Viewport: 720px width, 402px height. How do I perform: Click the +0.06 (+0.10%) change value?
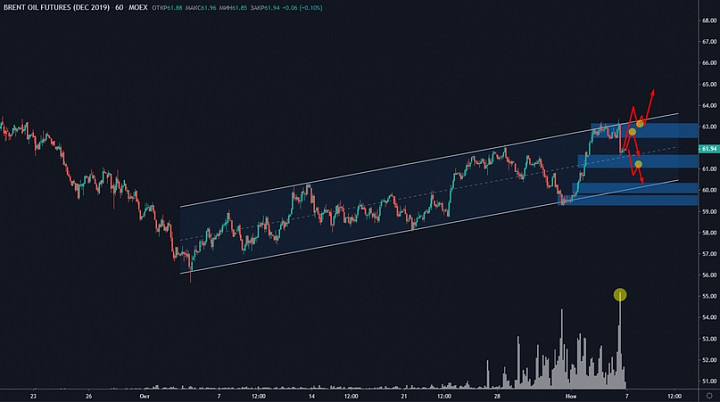pyautogui.click(x=302, y=8)
